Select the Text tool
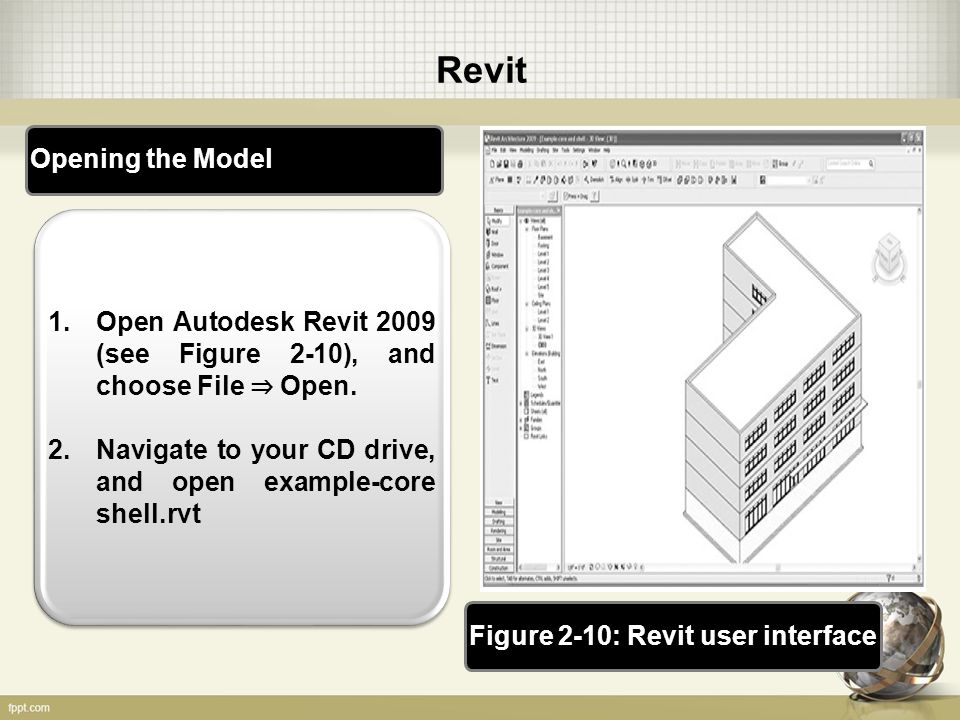The width and height of the screenshot is (960, 720). click(492, 380)
